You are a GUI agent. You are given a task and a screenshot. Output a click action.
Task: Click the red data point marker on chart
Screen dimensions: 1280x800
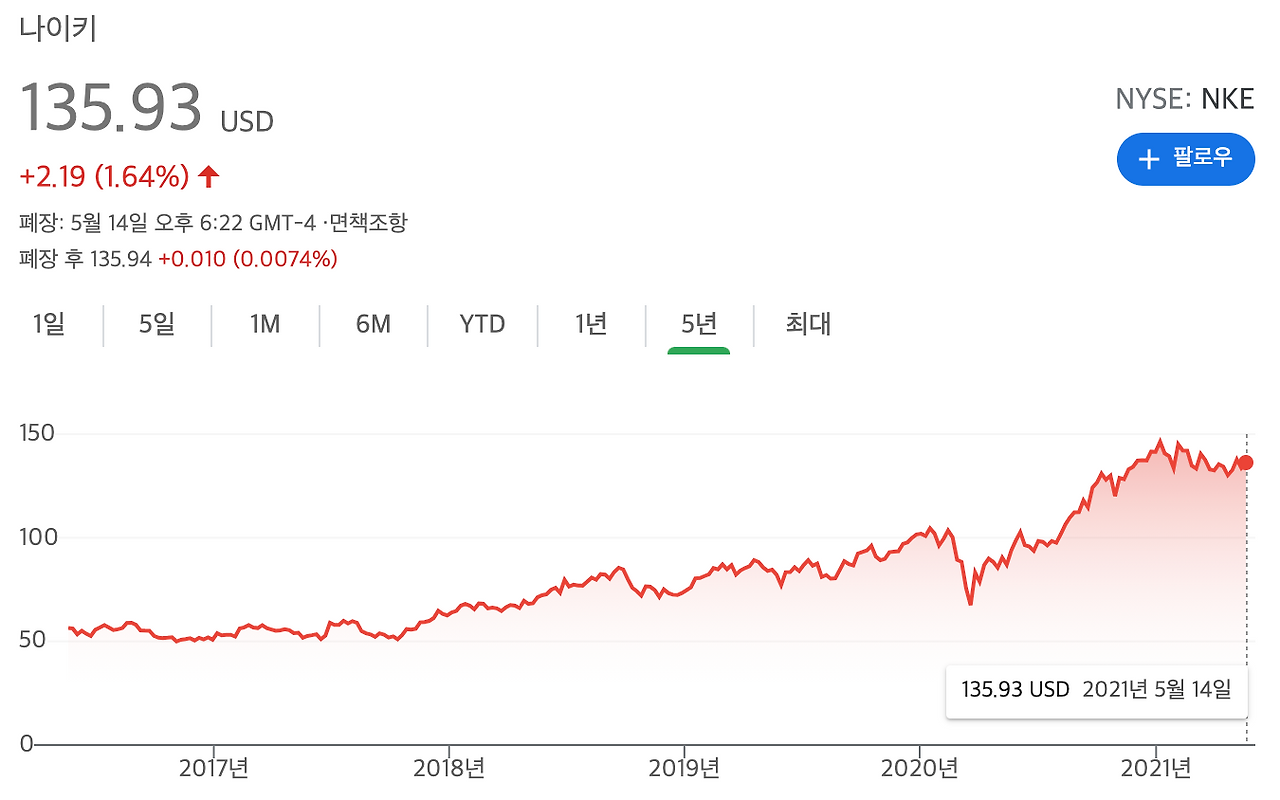[1246, 462]
